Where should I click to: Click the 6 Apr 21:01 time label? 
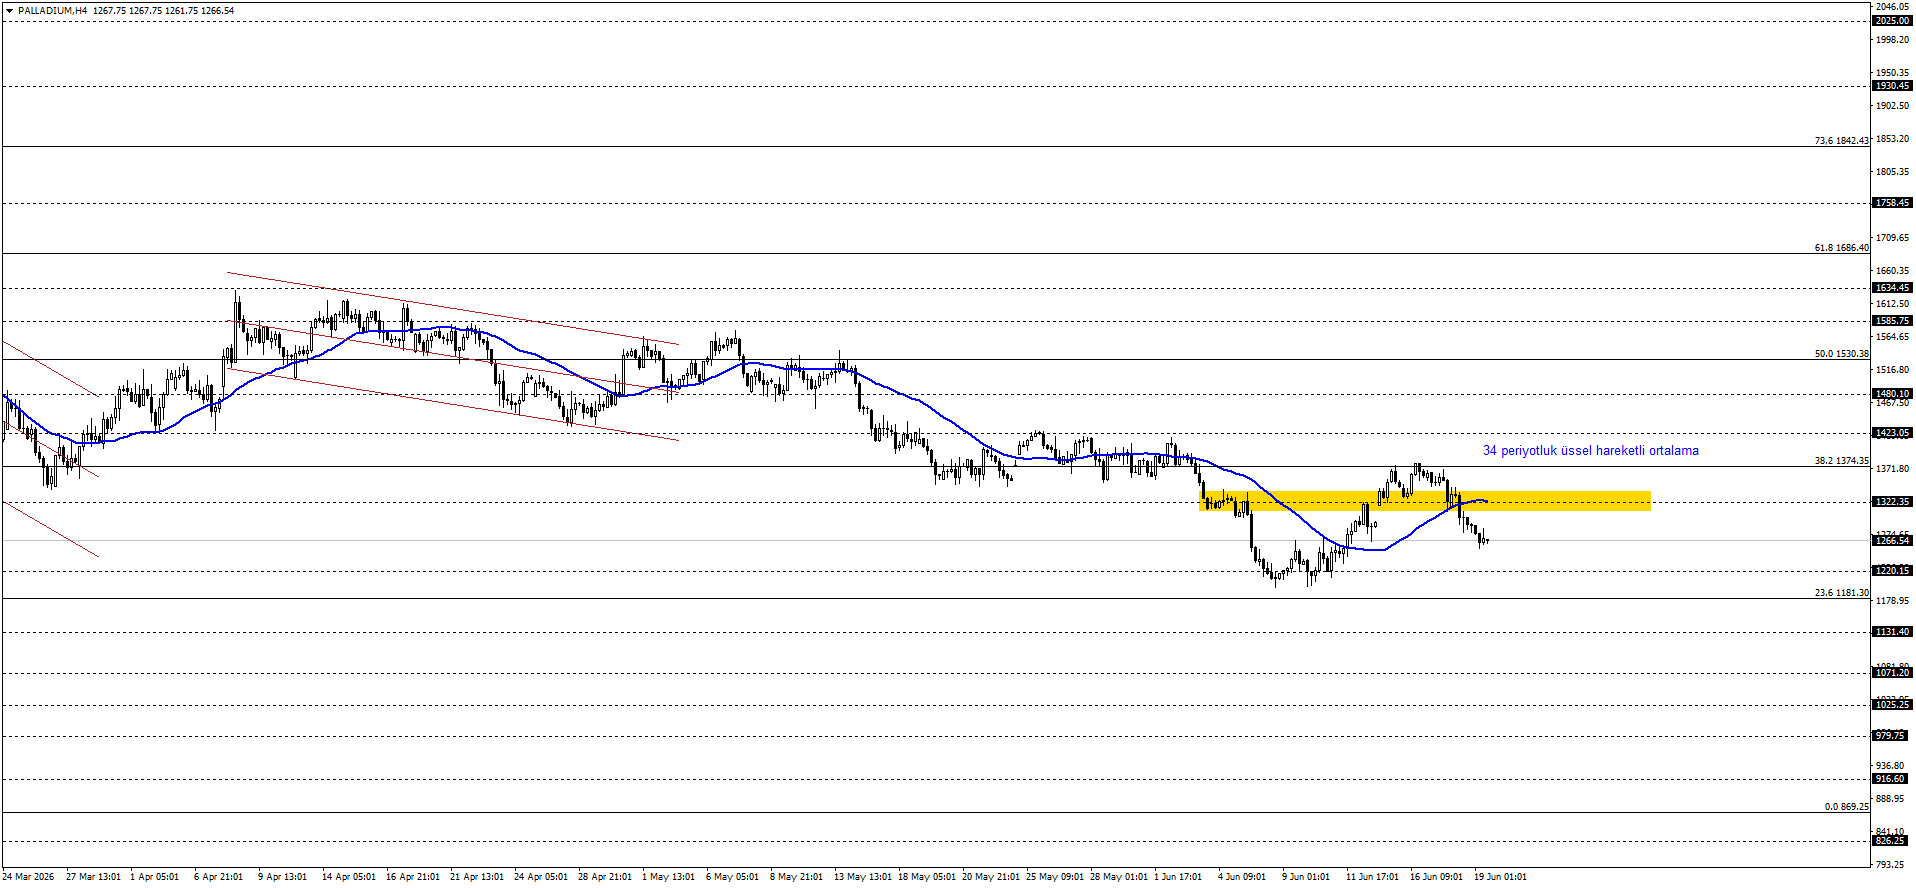(x=218, y=877)
